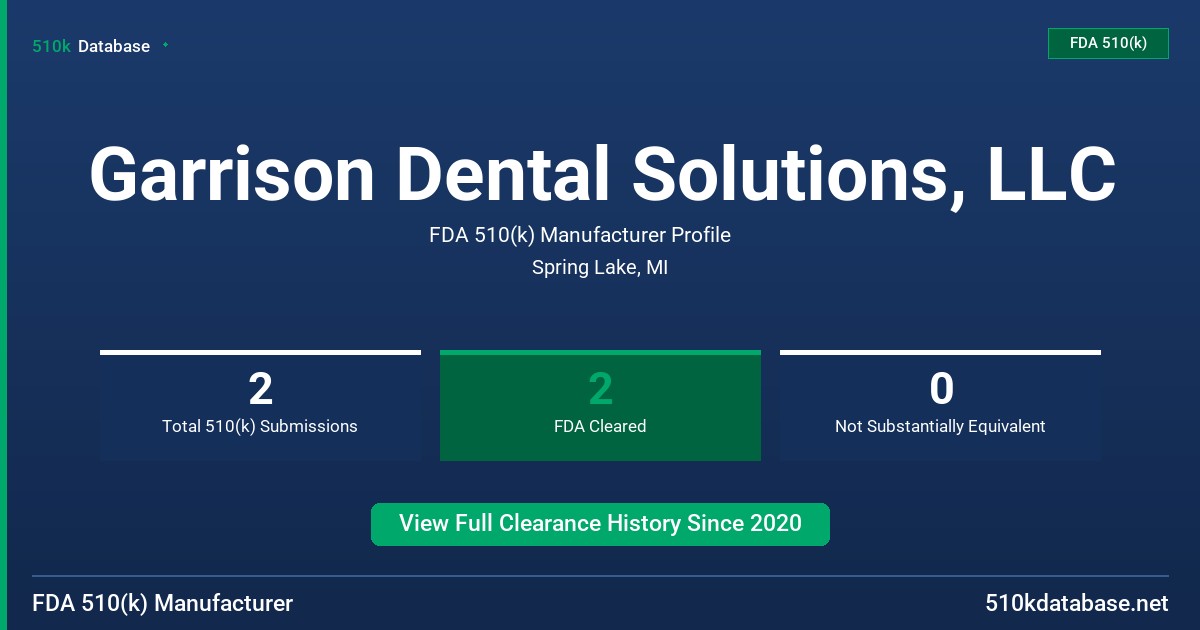Click the Spring Lake, MI location text
This screenshot has width=1200, height=630.
600,268
